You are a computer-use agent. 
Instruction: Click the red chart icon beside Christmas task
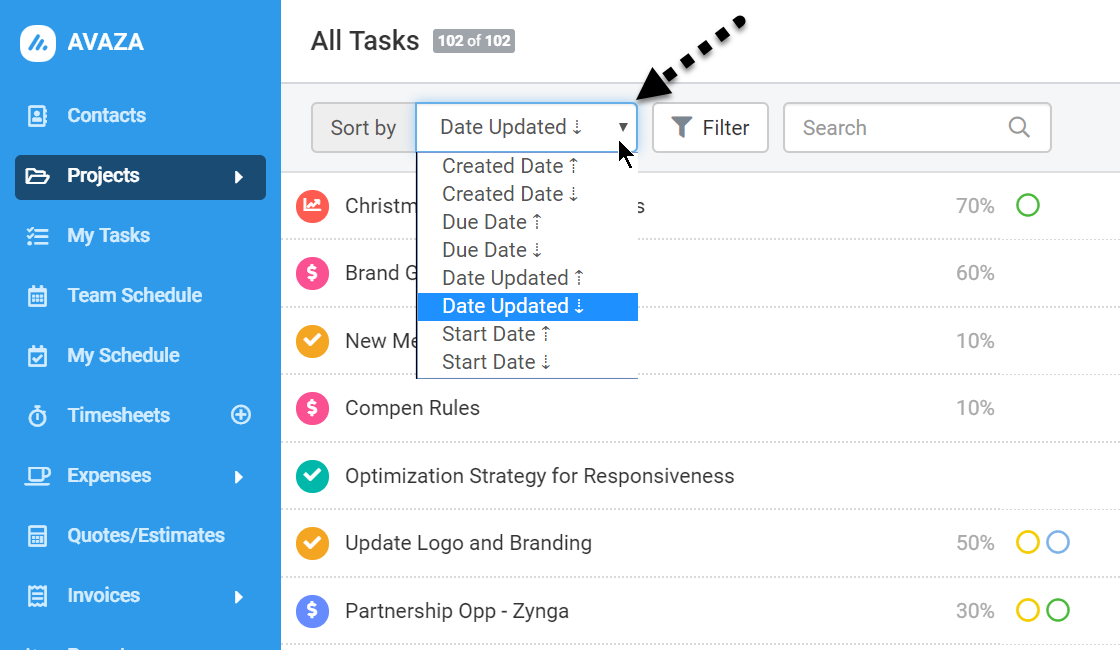pos(312,206)
